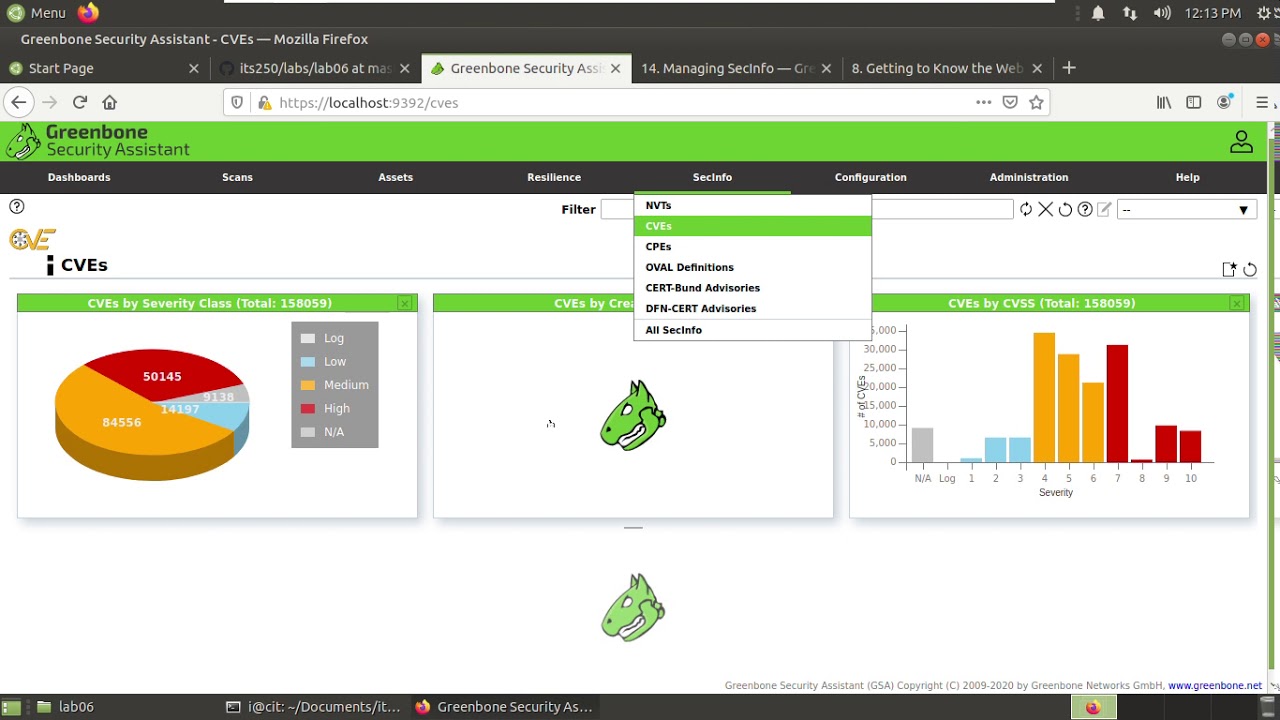Click the site security padlock icon
1280x720 pixels.
click(x=263, y=102)
